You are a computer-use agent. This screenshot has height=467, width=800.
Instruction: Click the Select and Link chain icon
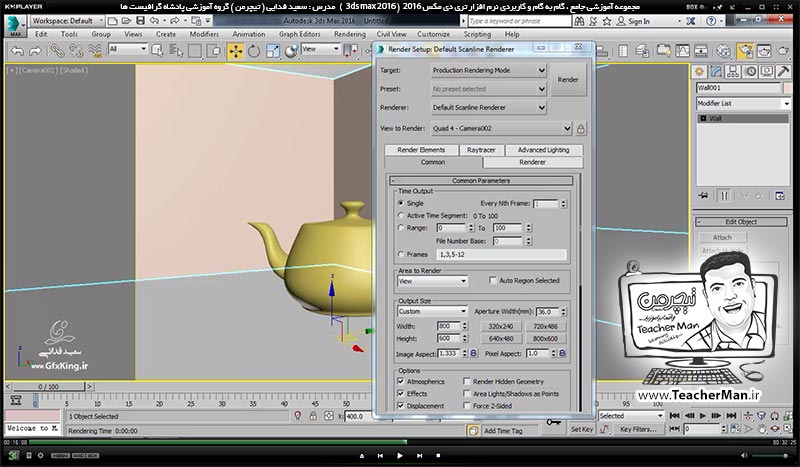(57, 51)
